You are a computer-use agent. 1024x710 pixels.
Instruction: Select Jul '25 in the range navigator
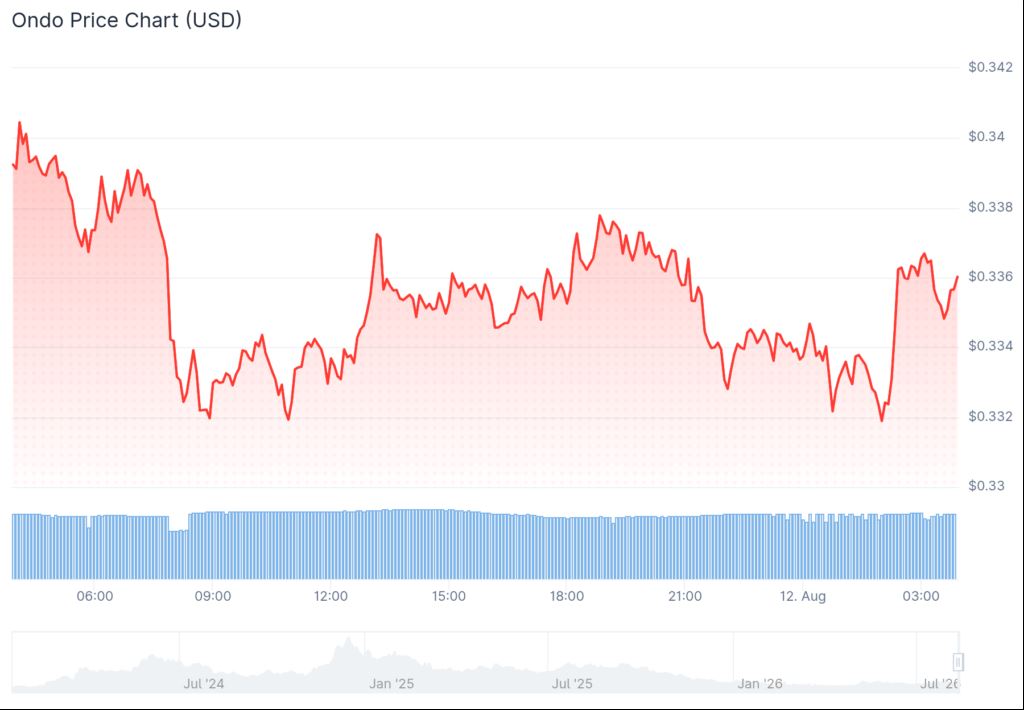[572, 684]
